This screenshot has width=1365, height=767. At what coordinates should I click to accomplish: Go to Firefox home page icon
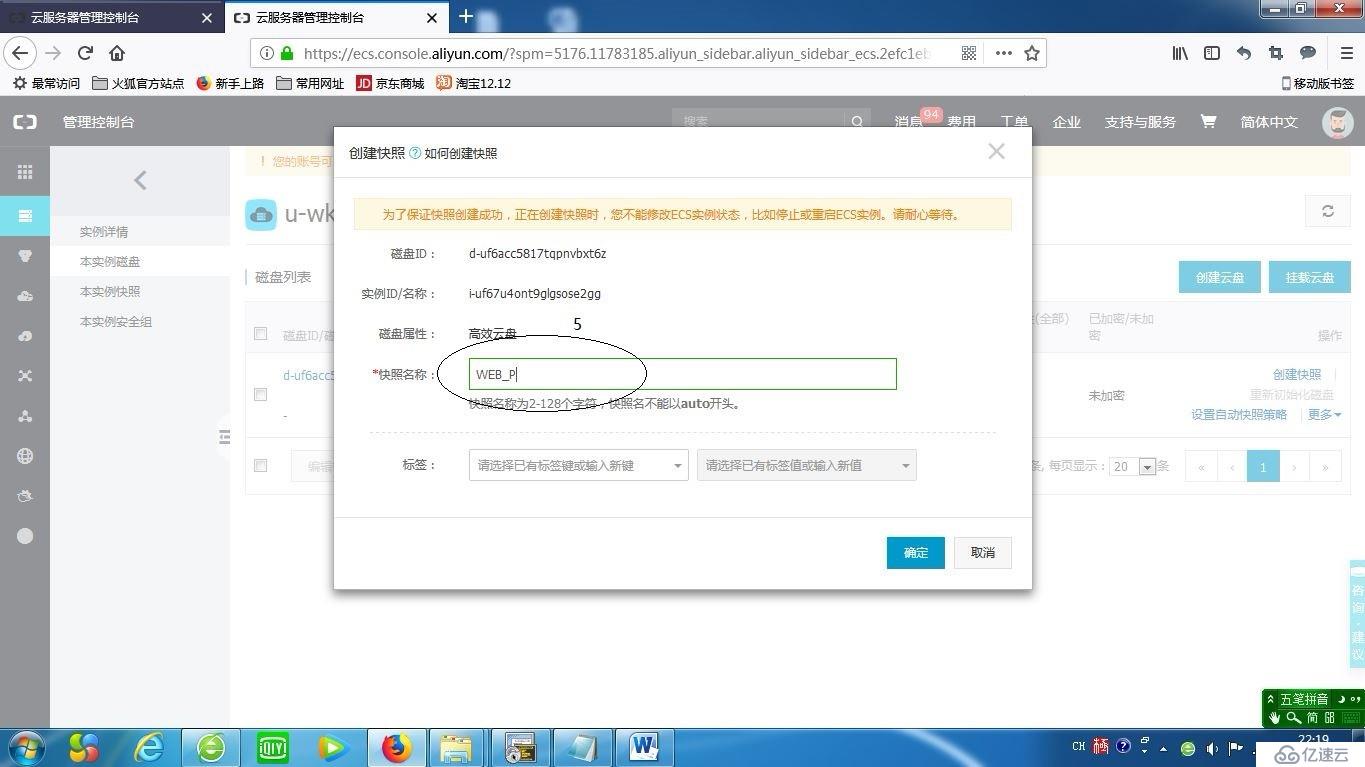(x=117, y=53)
